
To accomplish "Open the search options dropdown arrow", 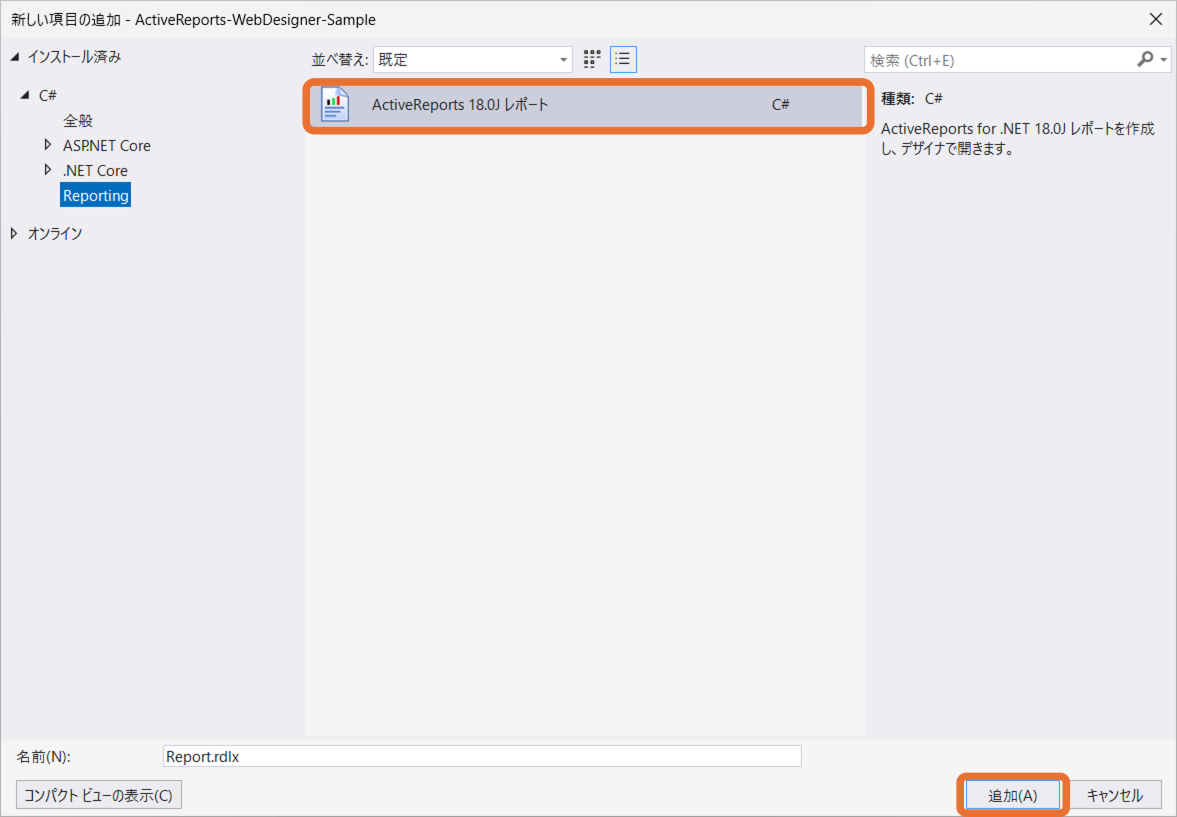I will pyautogui.click(x=1163, y=59).
